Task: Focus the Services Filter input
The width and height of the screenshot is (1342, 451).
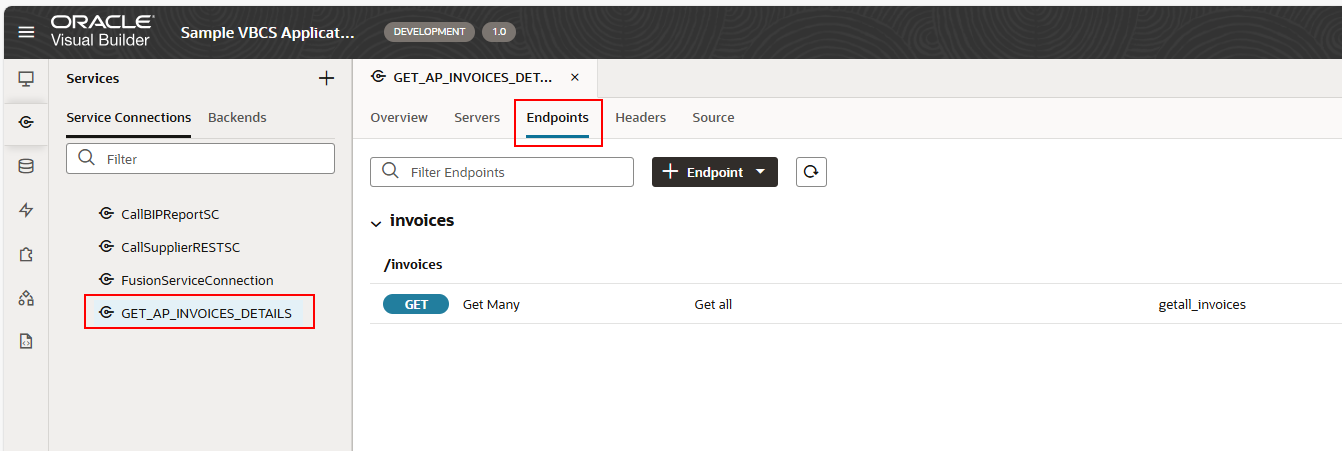Action: point(200,158)
